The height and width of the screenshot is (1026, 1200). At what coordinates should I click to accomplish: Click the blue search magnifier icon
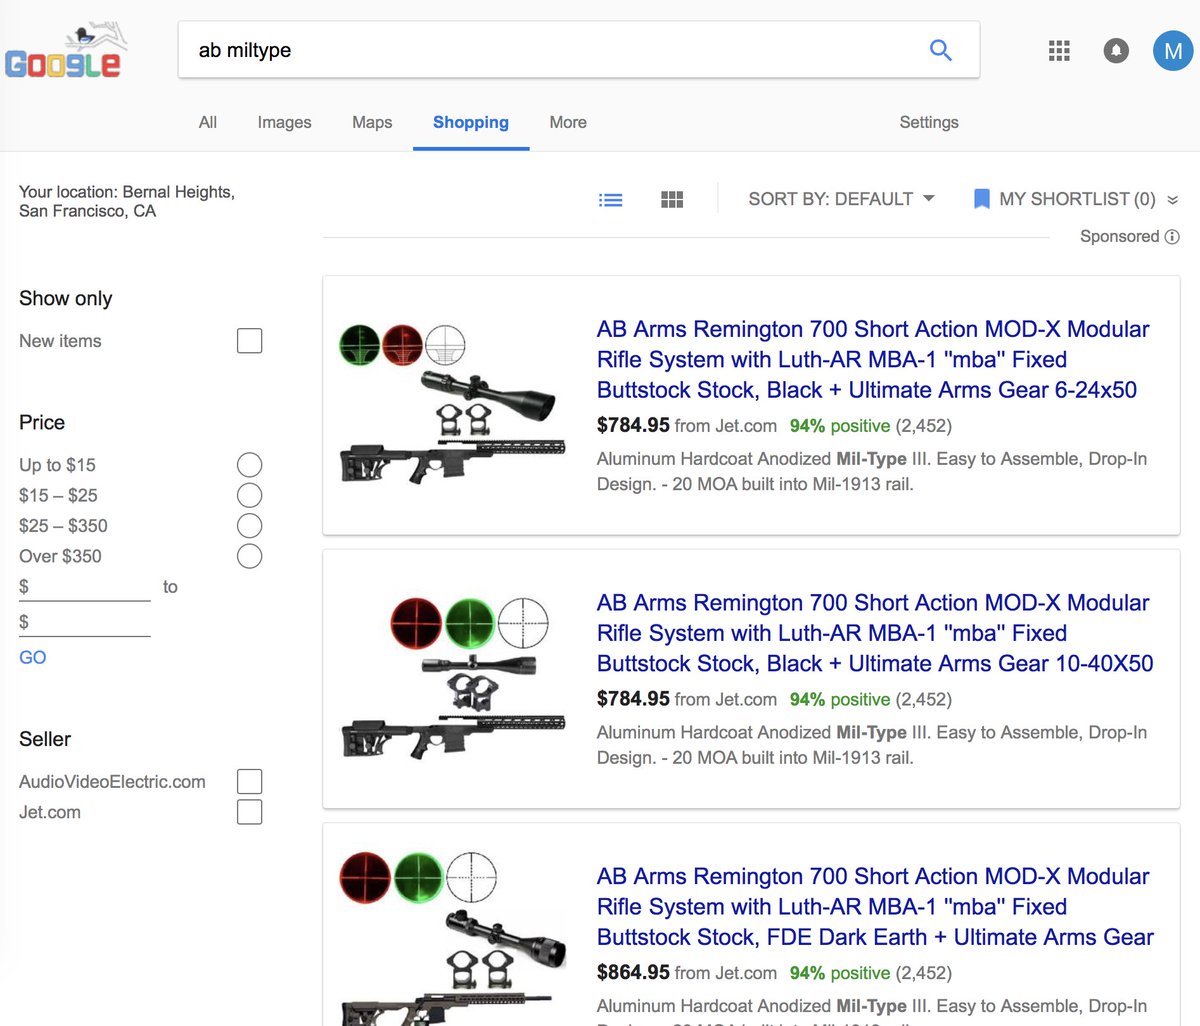(x=941, y=50)
